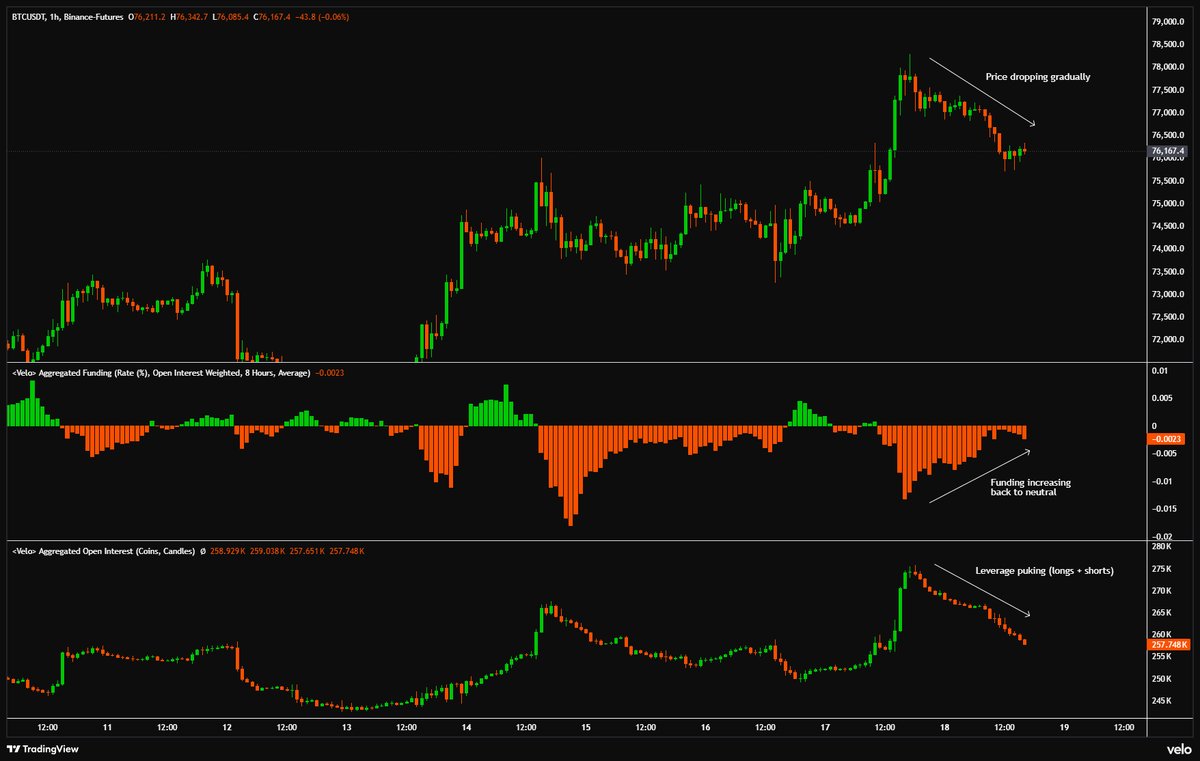Viewport: 1200px width, 761px height.
Task: Click the 257.748K open interest value tag
Action: [x=1169, y=646]
